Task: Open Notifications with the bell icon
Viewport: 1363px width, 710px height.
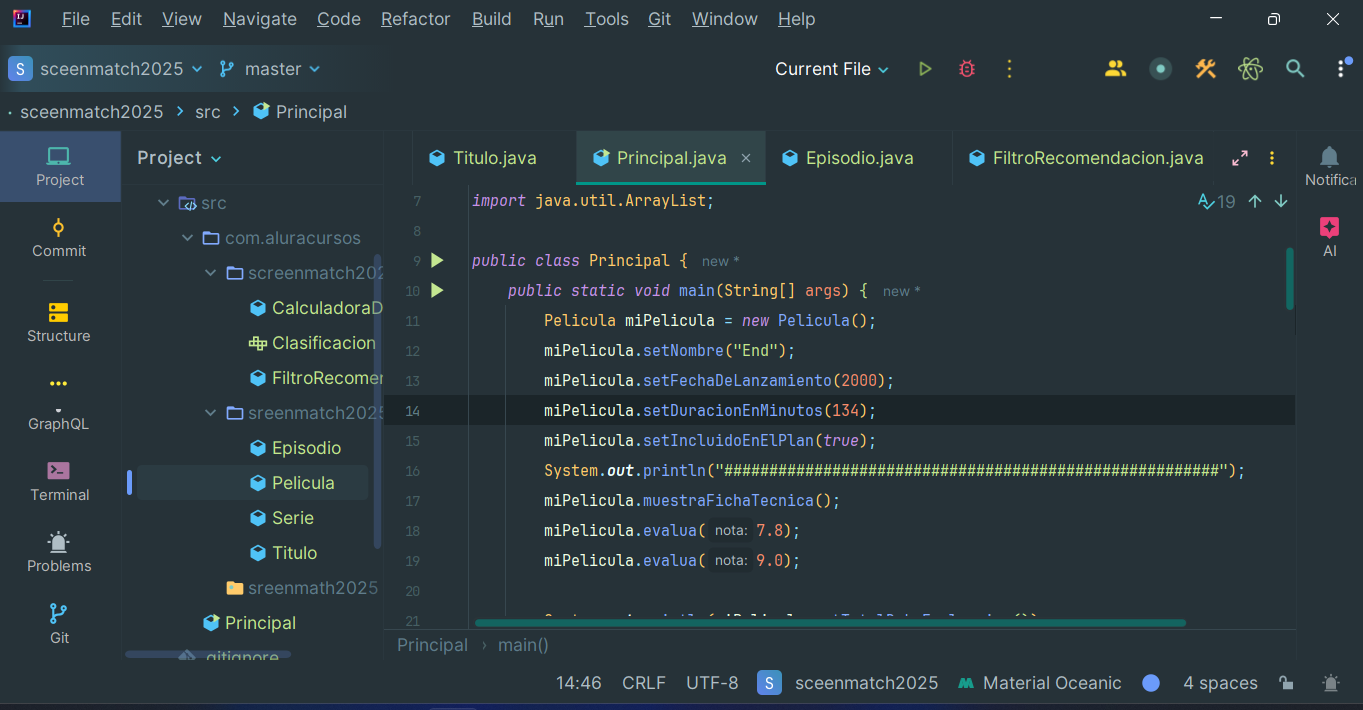Action: click(x=1329, y=157)
